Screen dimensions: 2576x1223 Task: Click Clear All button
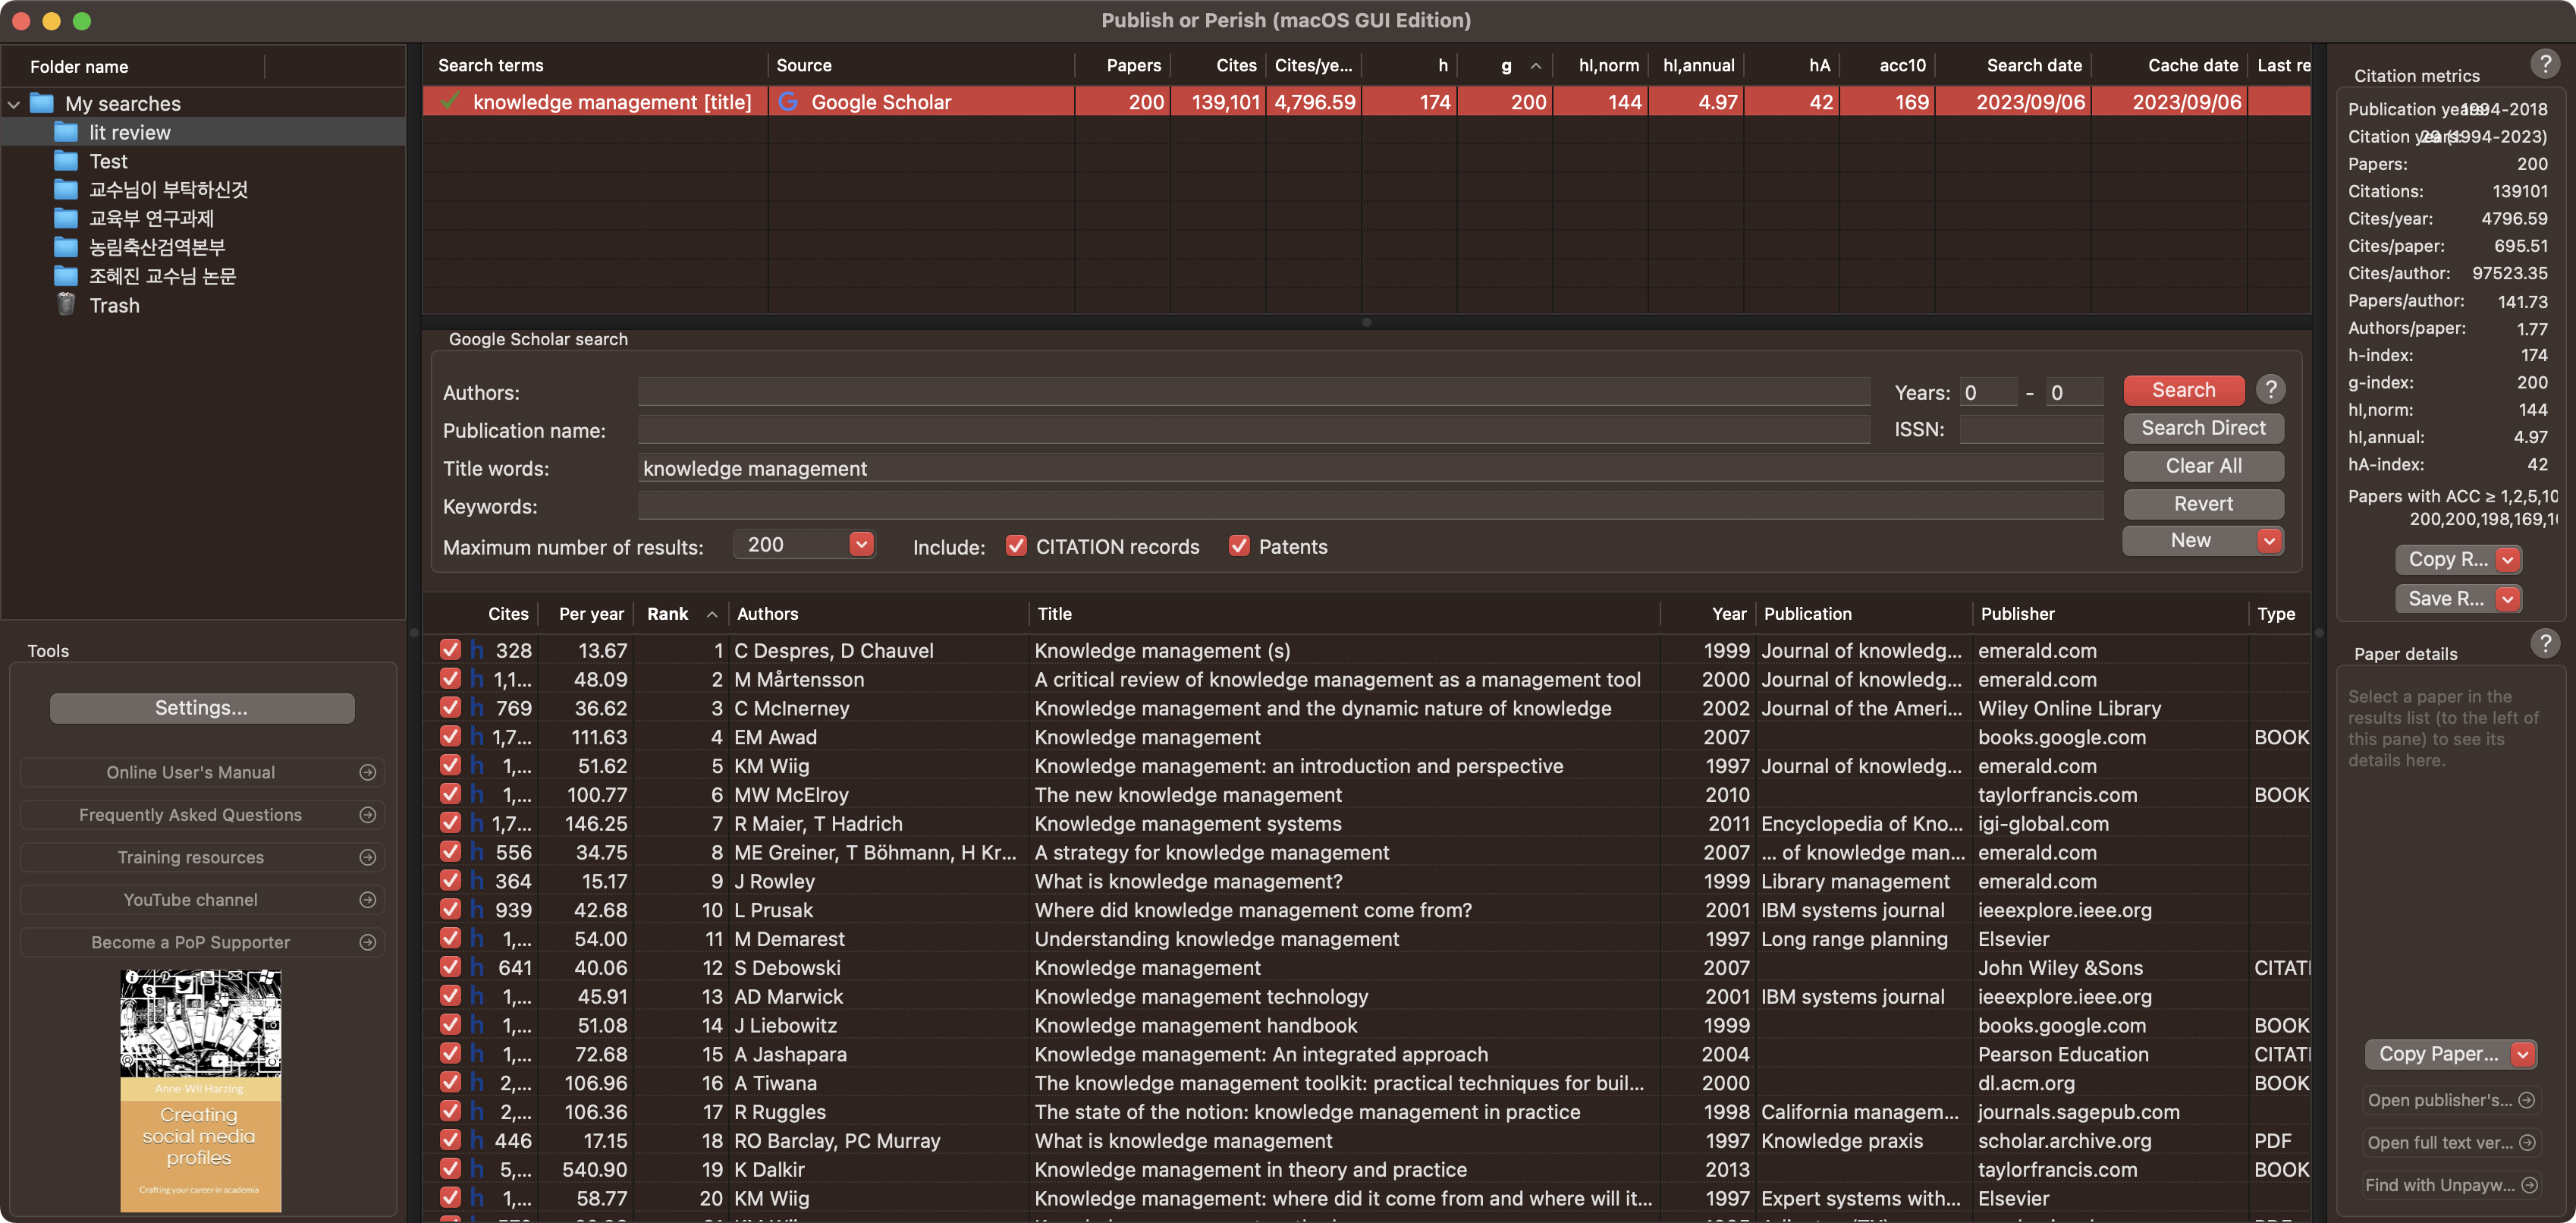coord(2203,466)
